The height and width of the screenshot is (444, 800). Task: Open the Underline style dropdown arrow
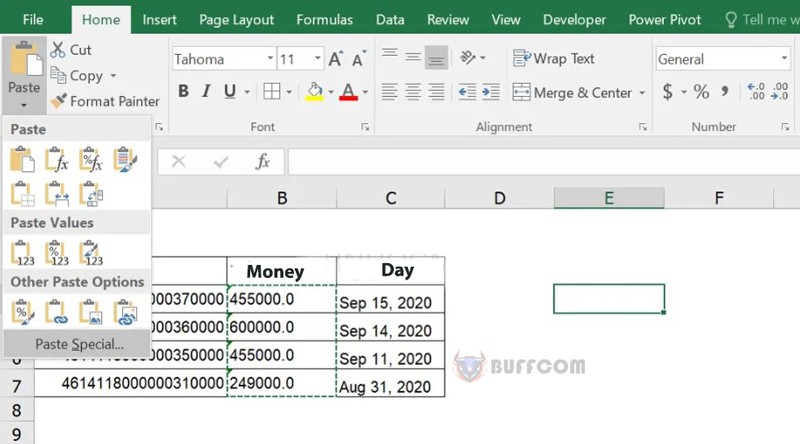point(247,92)
